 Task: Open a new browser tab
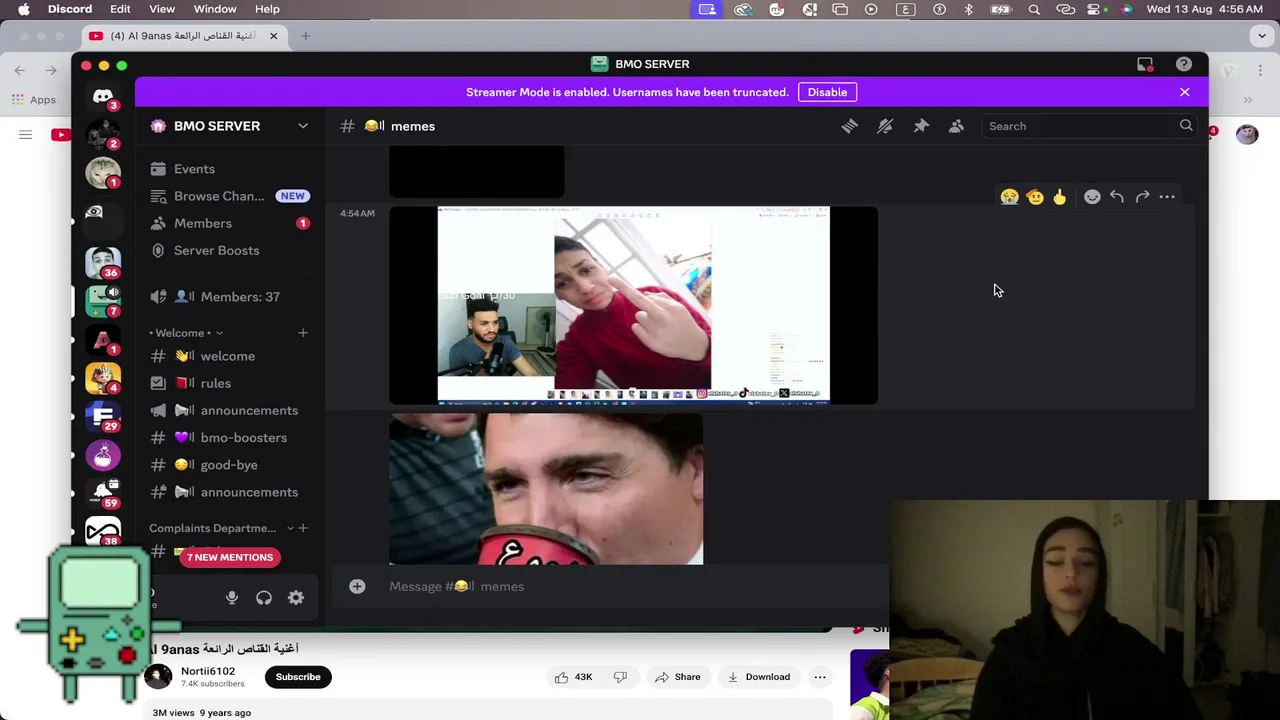point(305,36)
